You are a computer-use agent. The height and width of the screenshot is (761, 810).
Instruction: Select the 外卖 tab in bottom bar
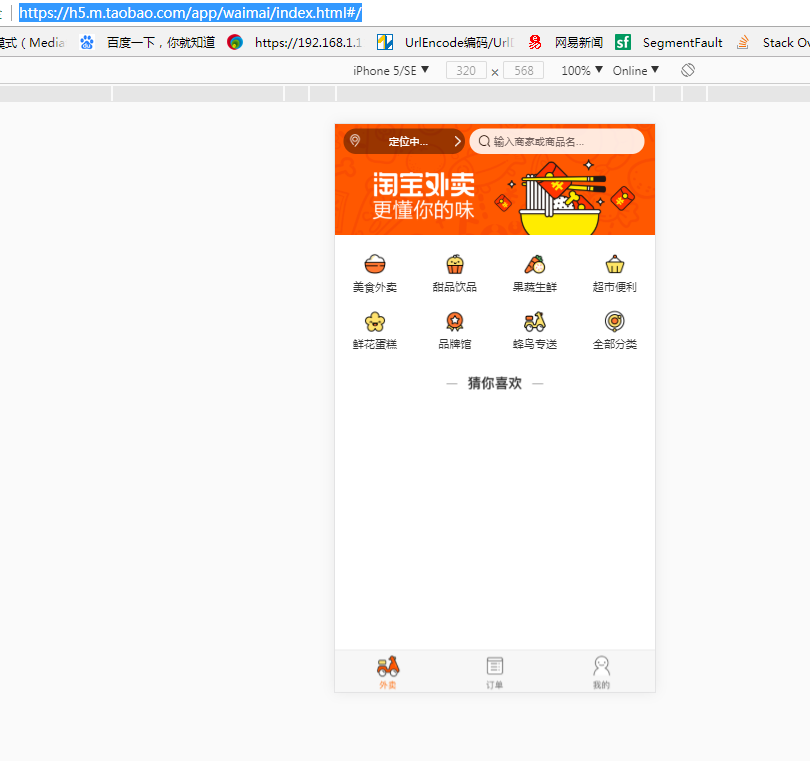[388, 672]
